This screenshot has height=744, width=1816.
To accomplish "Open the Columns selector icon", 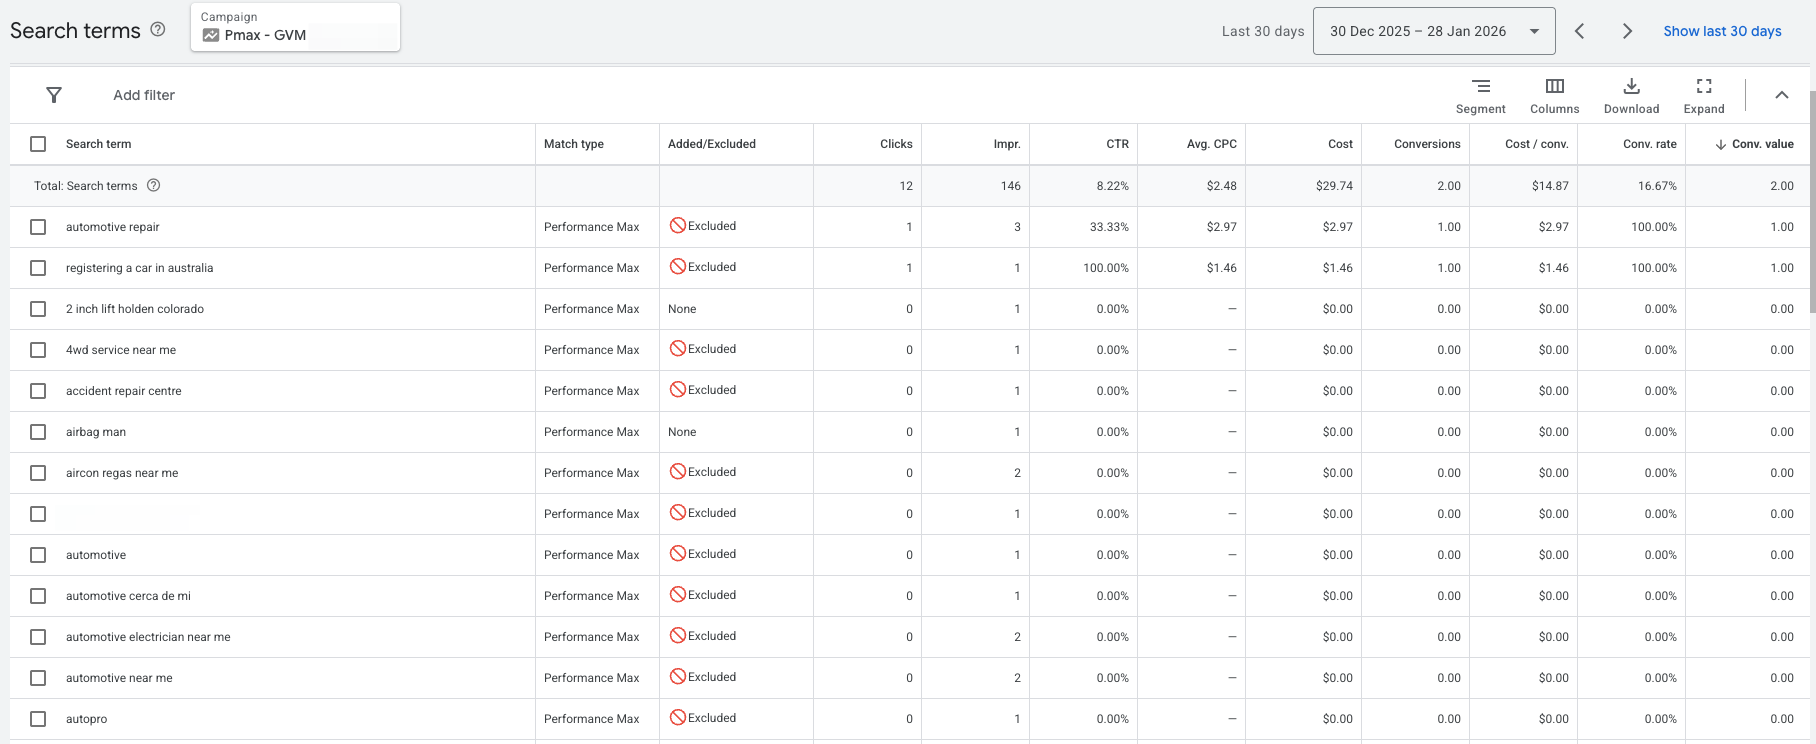I will click(1555, 86).
